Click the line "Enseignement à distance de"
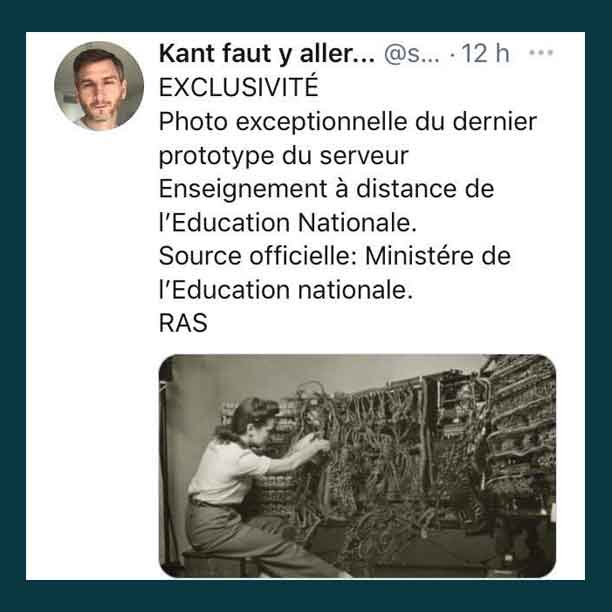The width and height of the screenshot is (612, 612). [x=326, y=189]
